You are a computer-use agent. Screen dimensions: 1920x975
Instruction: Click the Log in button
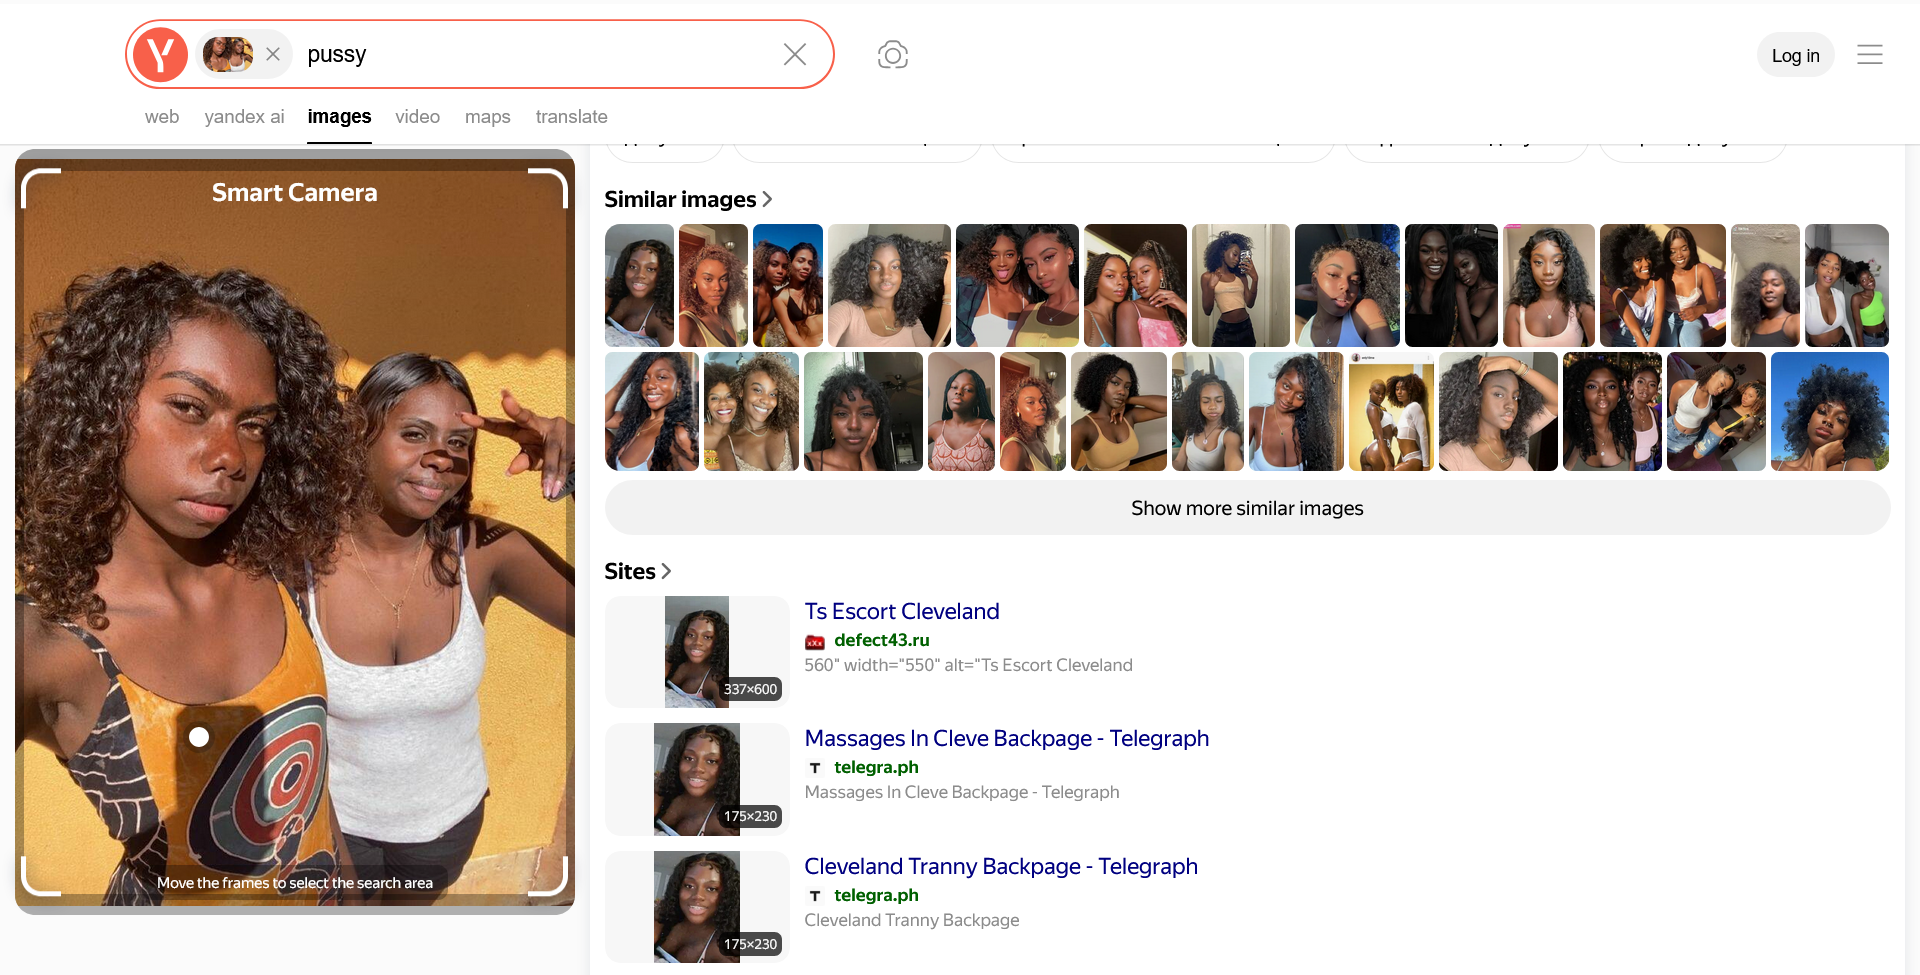point(1796,55)
